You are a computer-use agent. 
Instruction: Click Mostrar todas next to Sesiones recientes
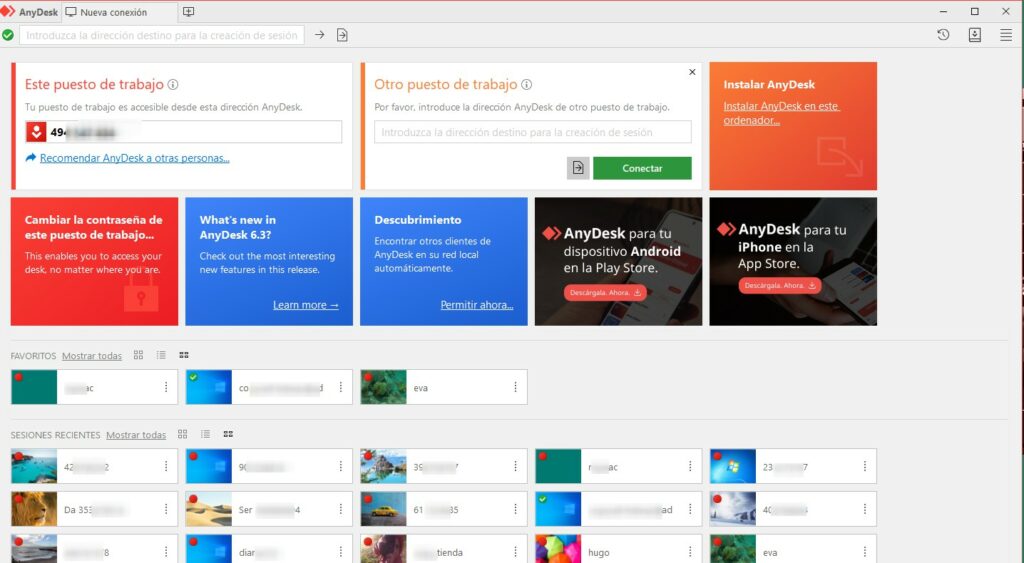(x=136, y=435)
